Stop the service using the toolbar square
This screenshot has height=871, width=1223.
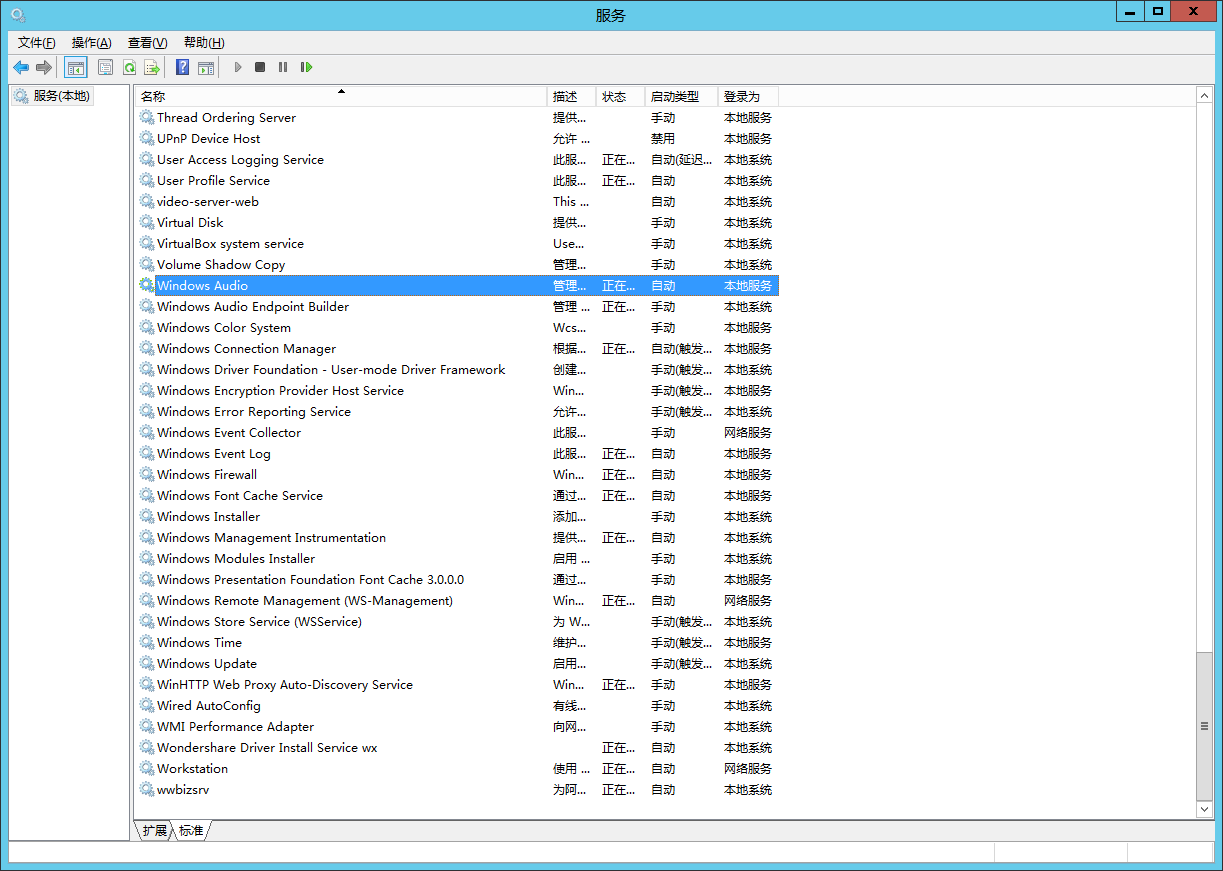(x=260, y=67)
